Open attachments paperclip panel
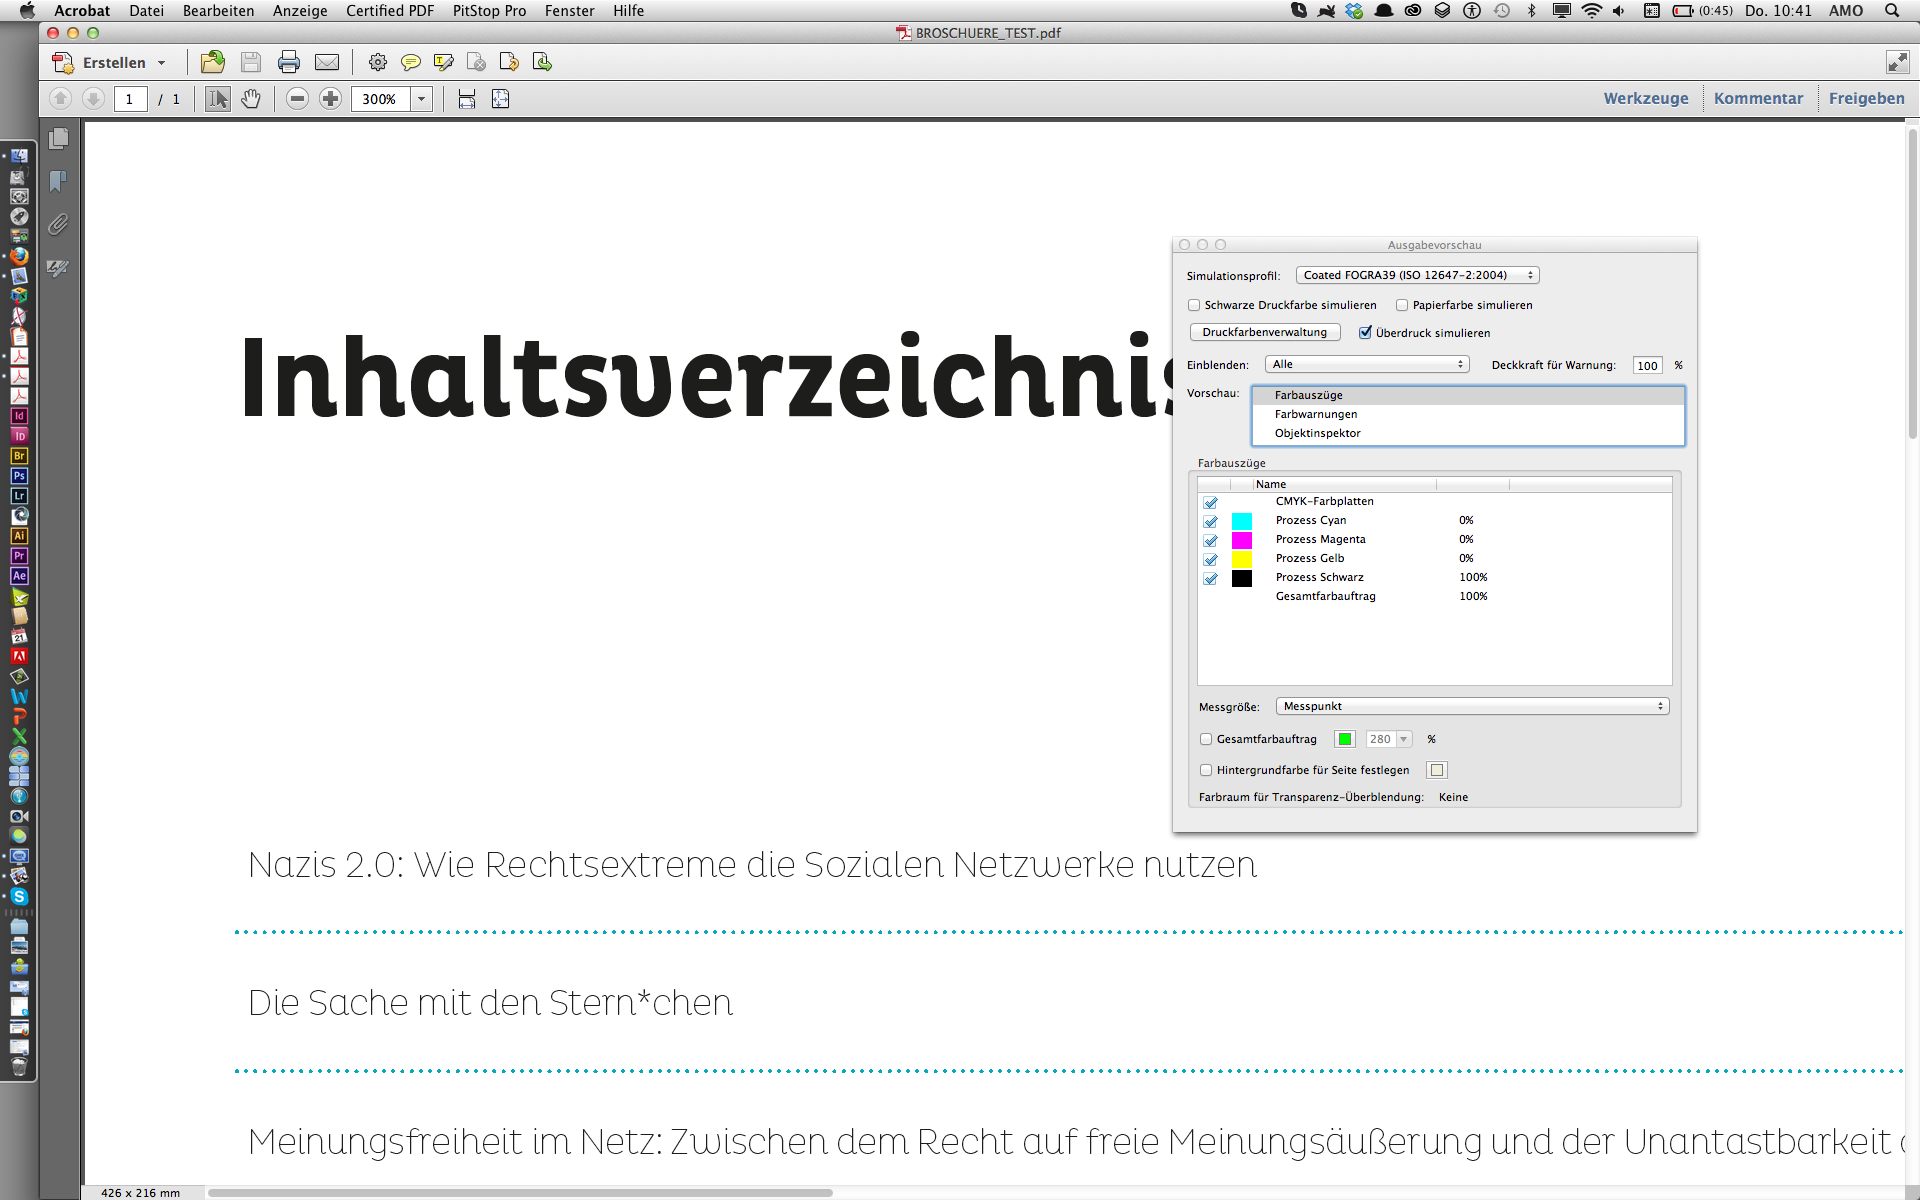 [x=59, y=224]
